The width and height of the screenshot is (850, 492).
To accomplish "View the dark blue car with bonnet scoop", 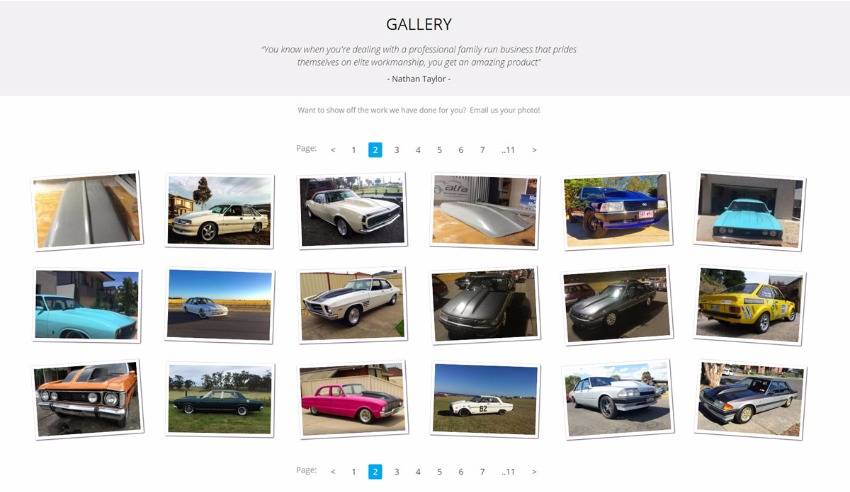I will click(617, 212).
